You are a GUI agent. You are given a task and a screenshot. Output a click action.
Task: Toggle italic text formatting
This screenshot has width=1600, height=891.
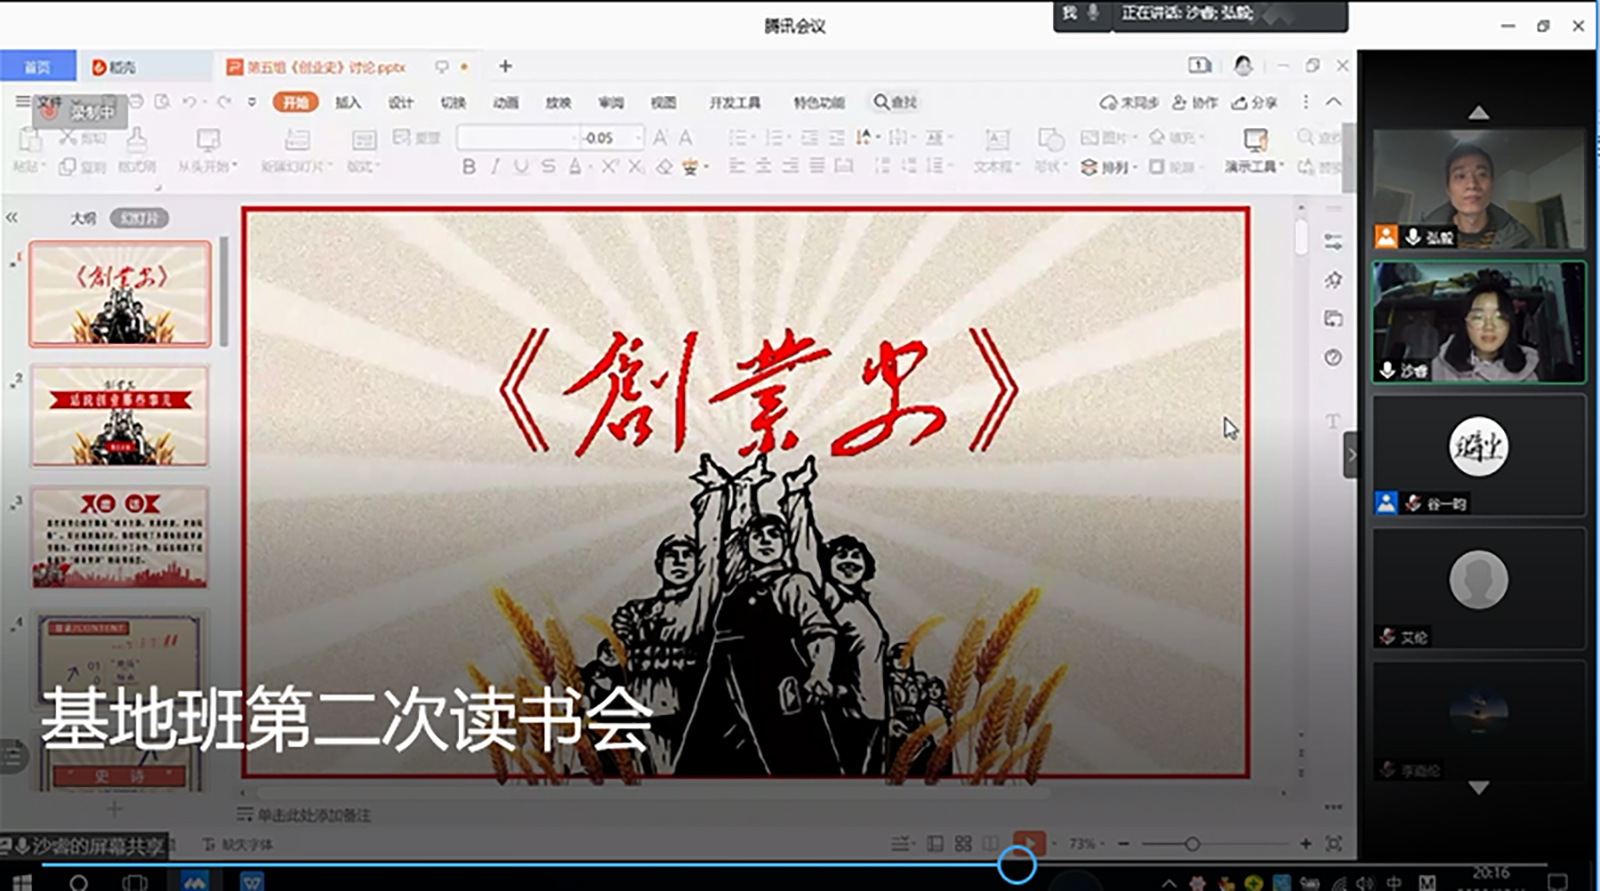coord(495,167)
